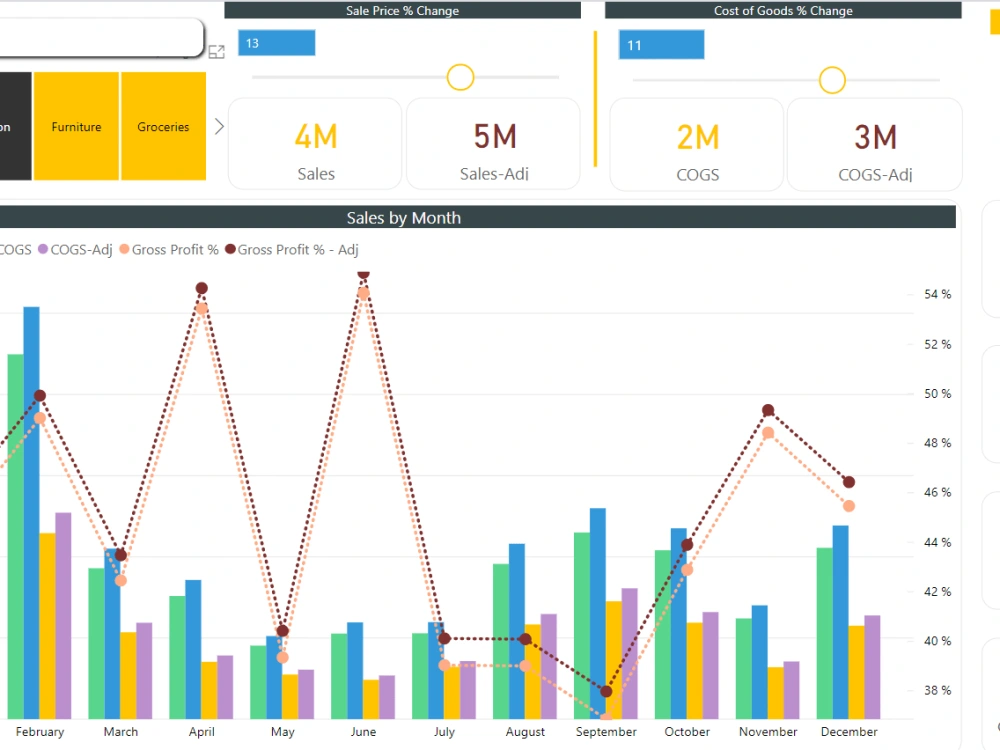Click the Sales by Month chart title bar
Image resolution: width=1000 pixels, height=750 pixels.
(403, 217)
